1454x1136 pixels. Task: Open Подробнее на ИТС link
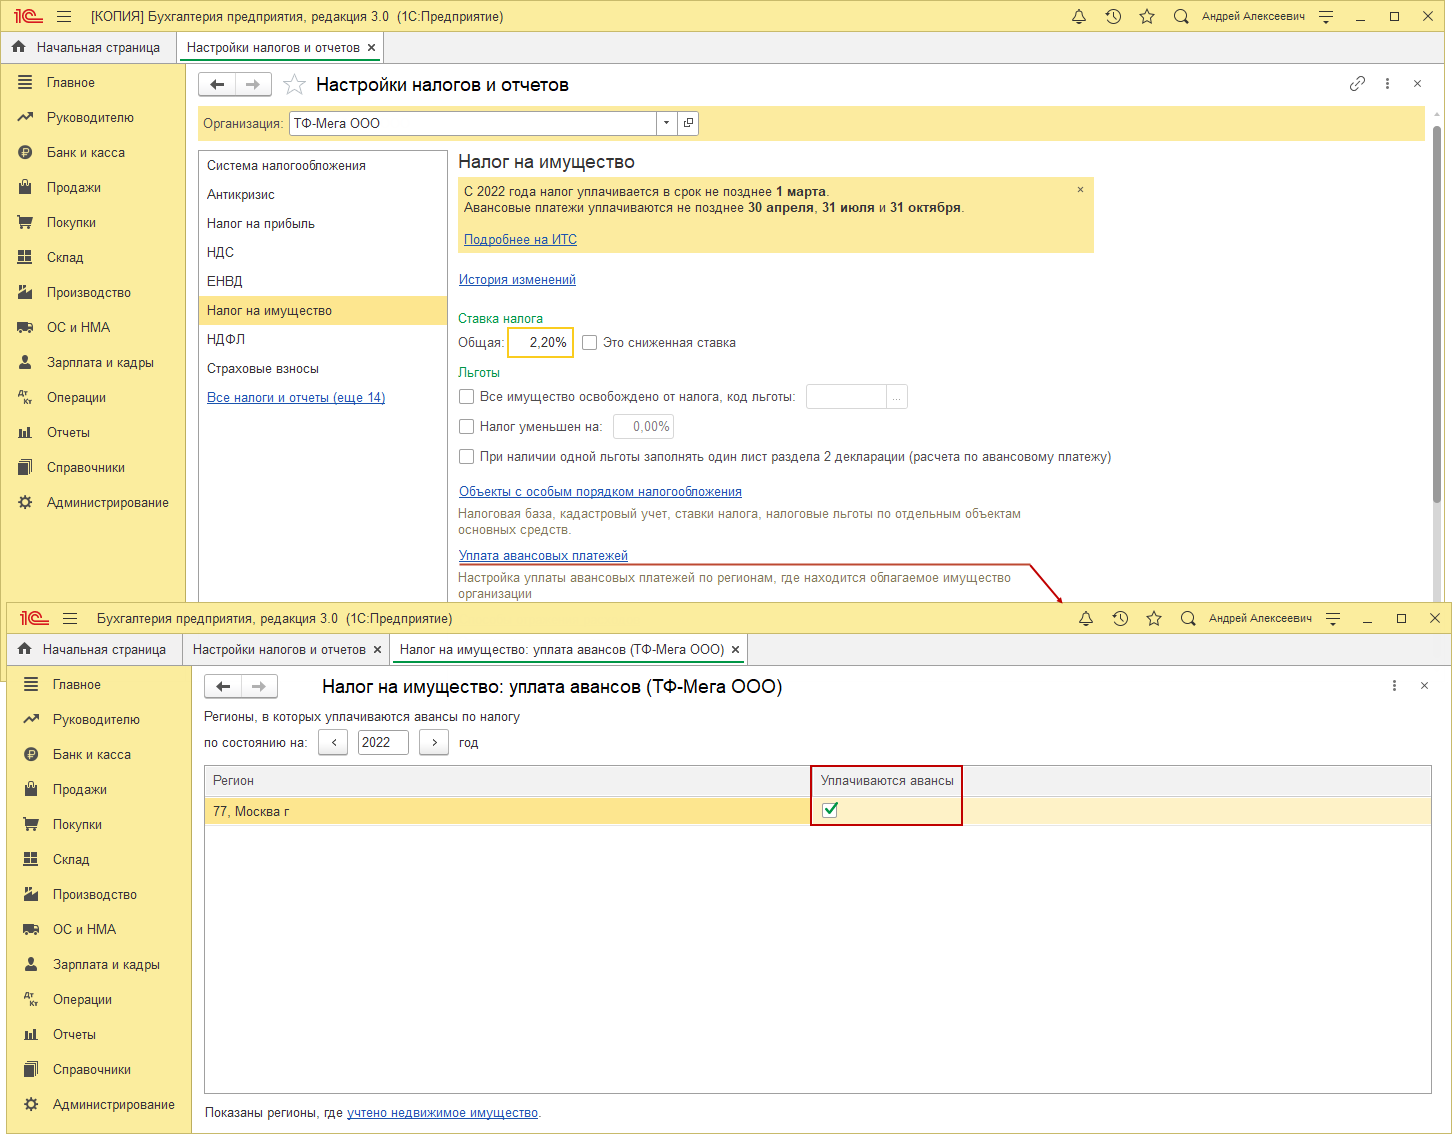point(520,240)
